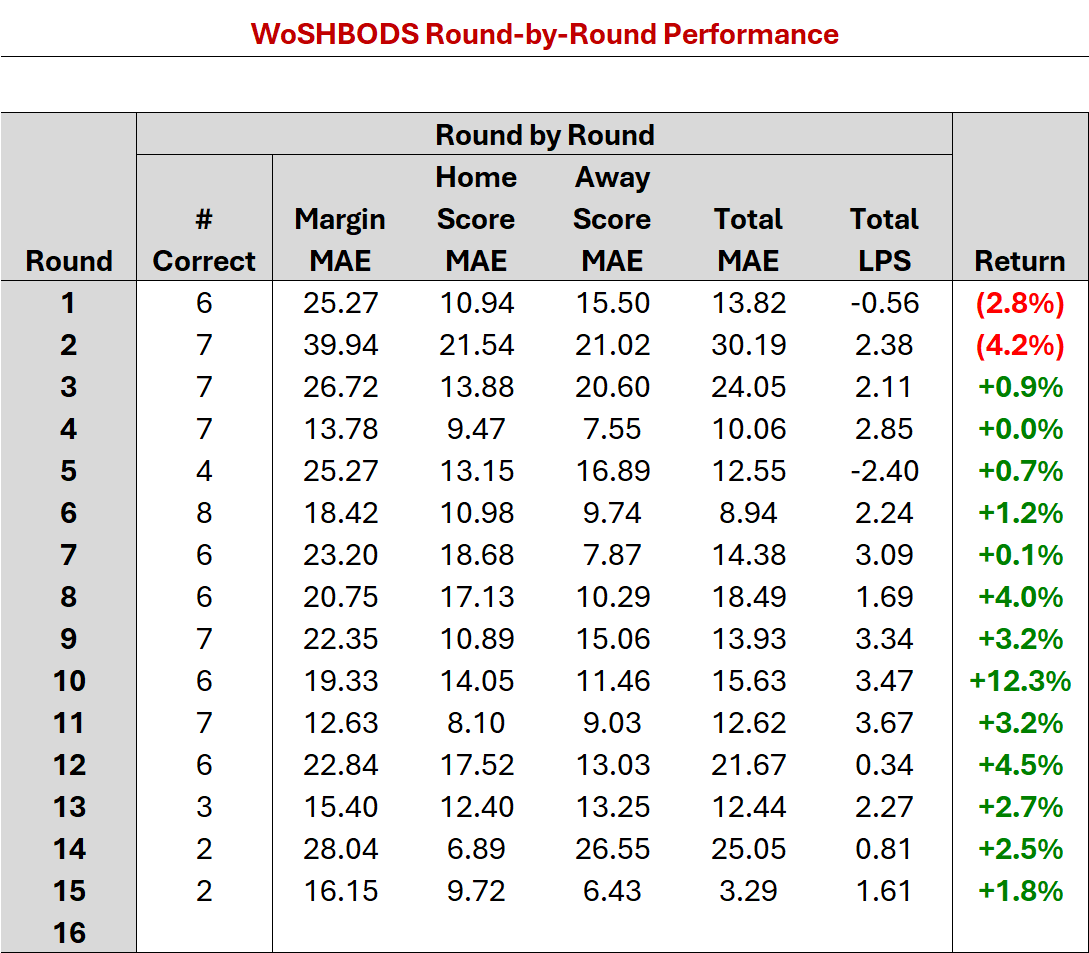This screenshot has height=953, width=1089.
Task: Click Round 4 return +0.0%
Action: (1020, 429)
